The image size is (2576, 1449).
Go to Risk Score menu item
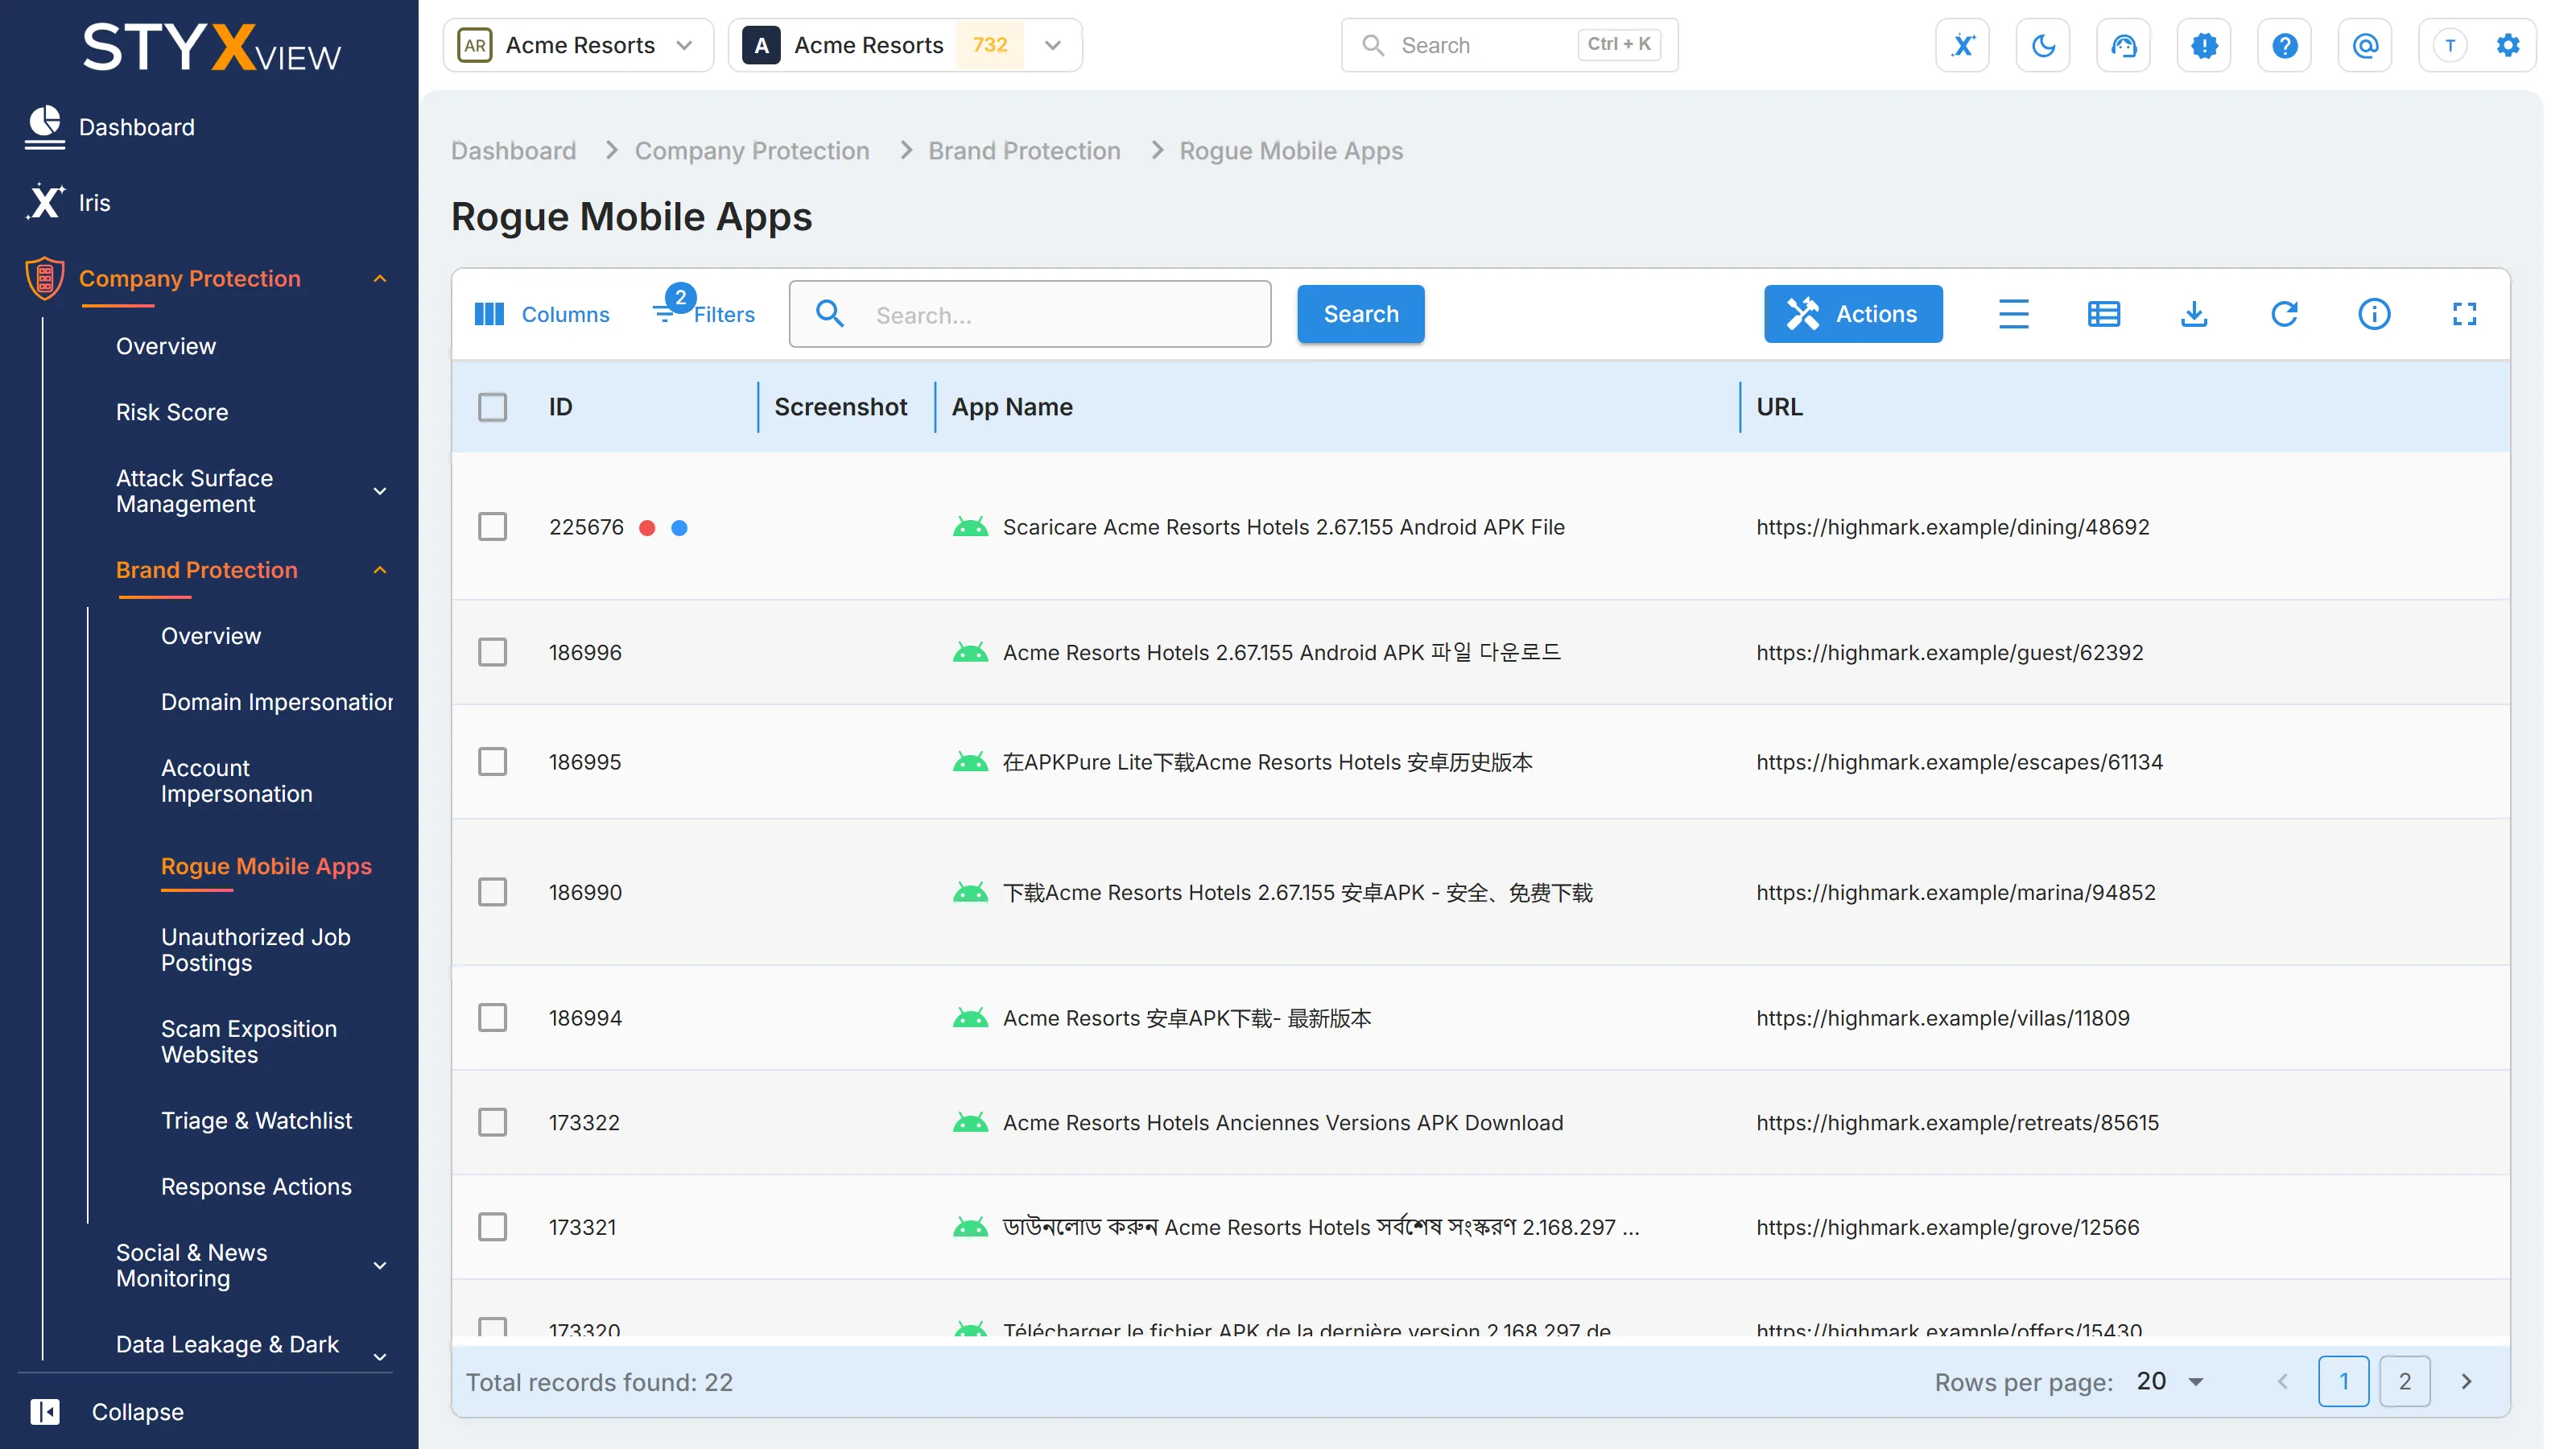pos(172,412)
